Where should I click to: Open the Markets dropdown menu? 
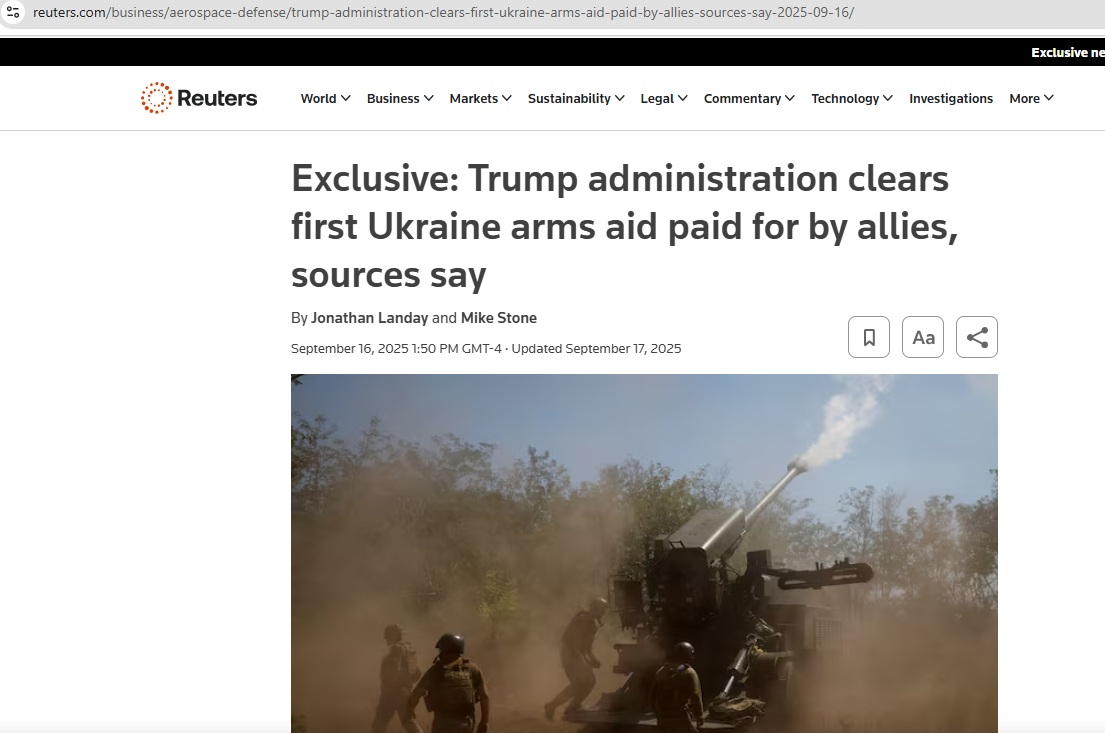[481, 98]
